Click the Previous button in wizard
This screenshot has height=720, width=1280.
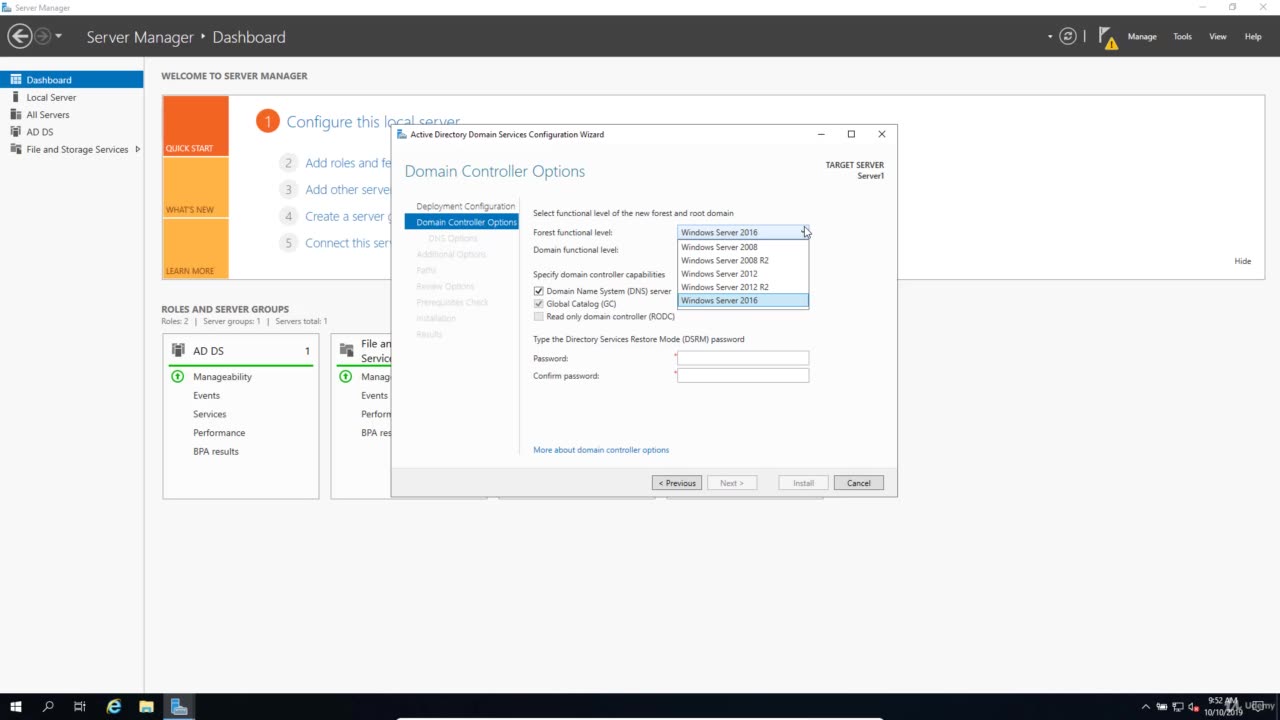[x=677, y=483]
